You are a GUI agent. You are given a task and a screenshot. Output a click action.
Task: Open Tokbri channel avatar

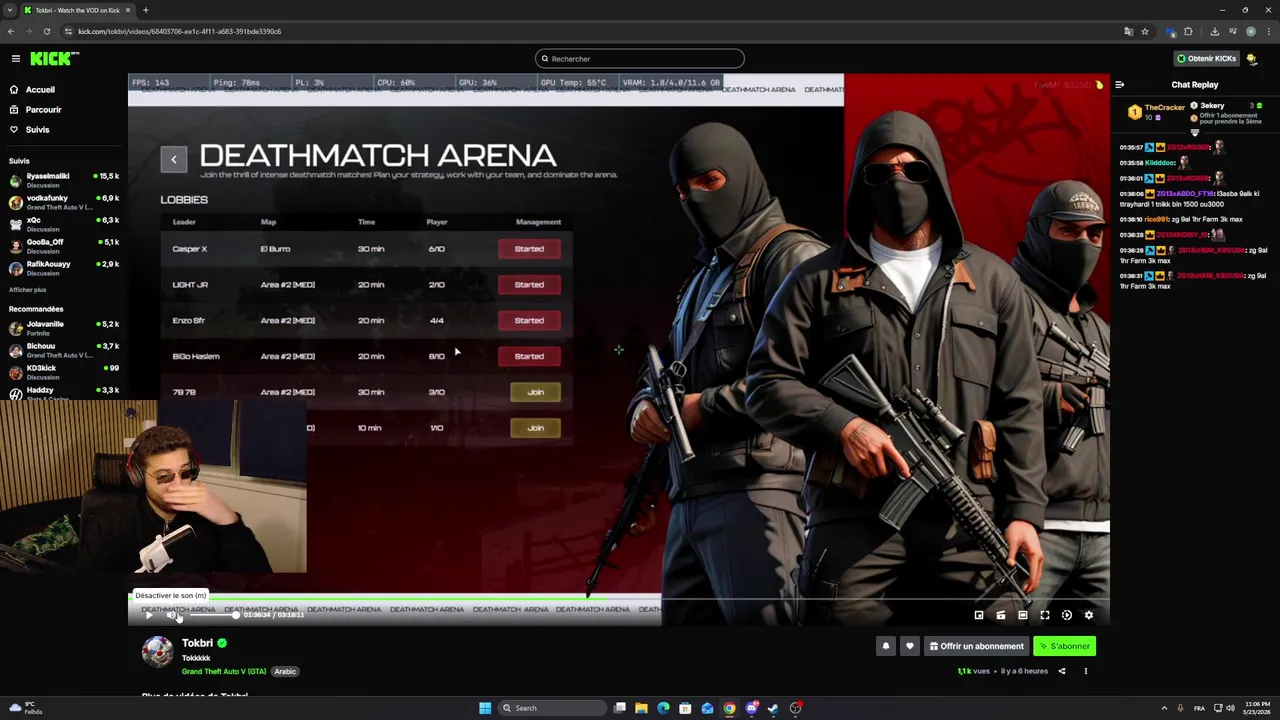[x=157, y=651]
